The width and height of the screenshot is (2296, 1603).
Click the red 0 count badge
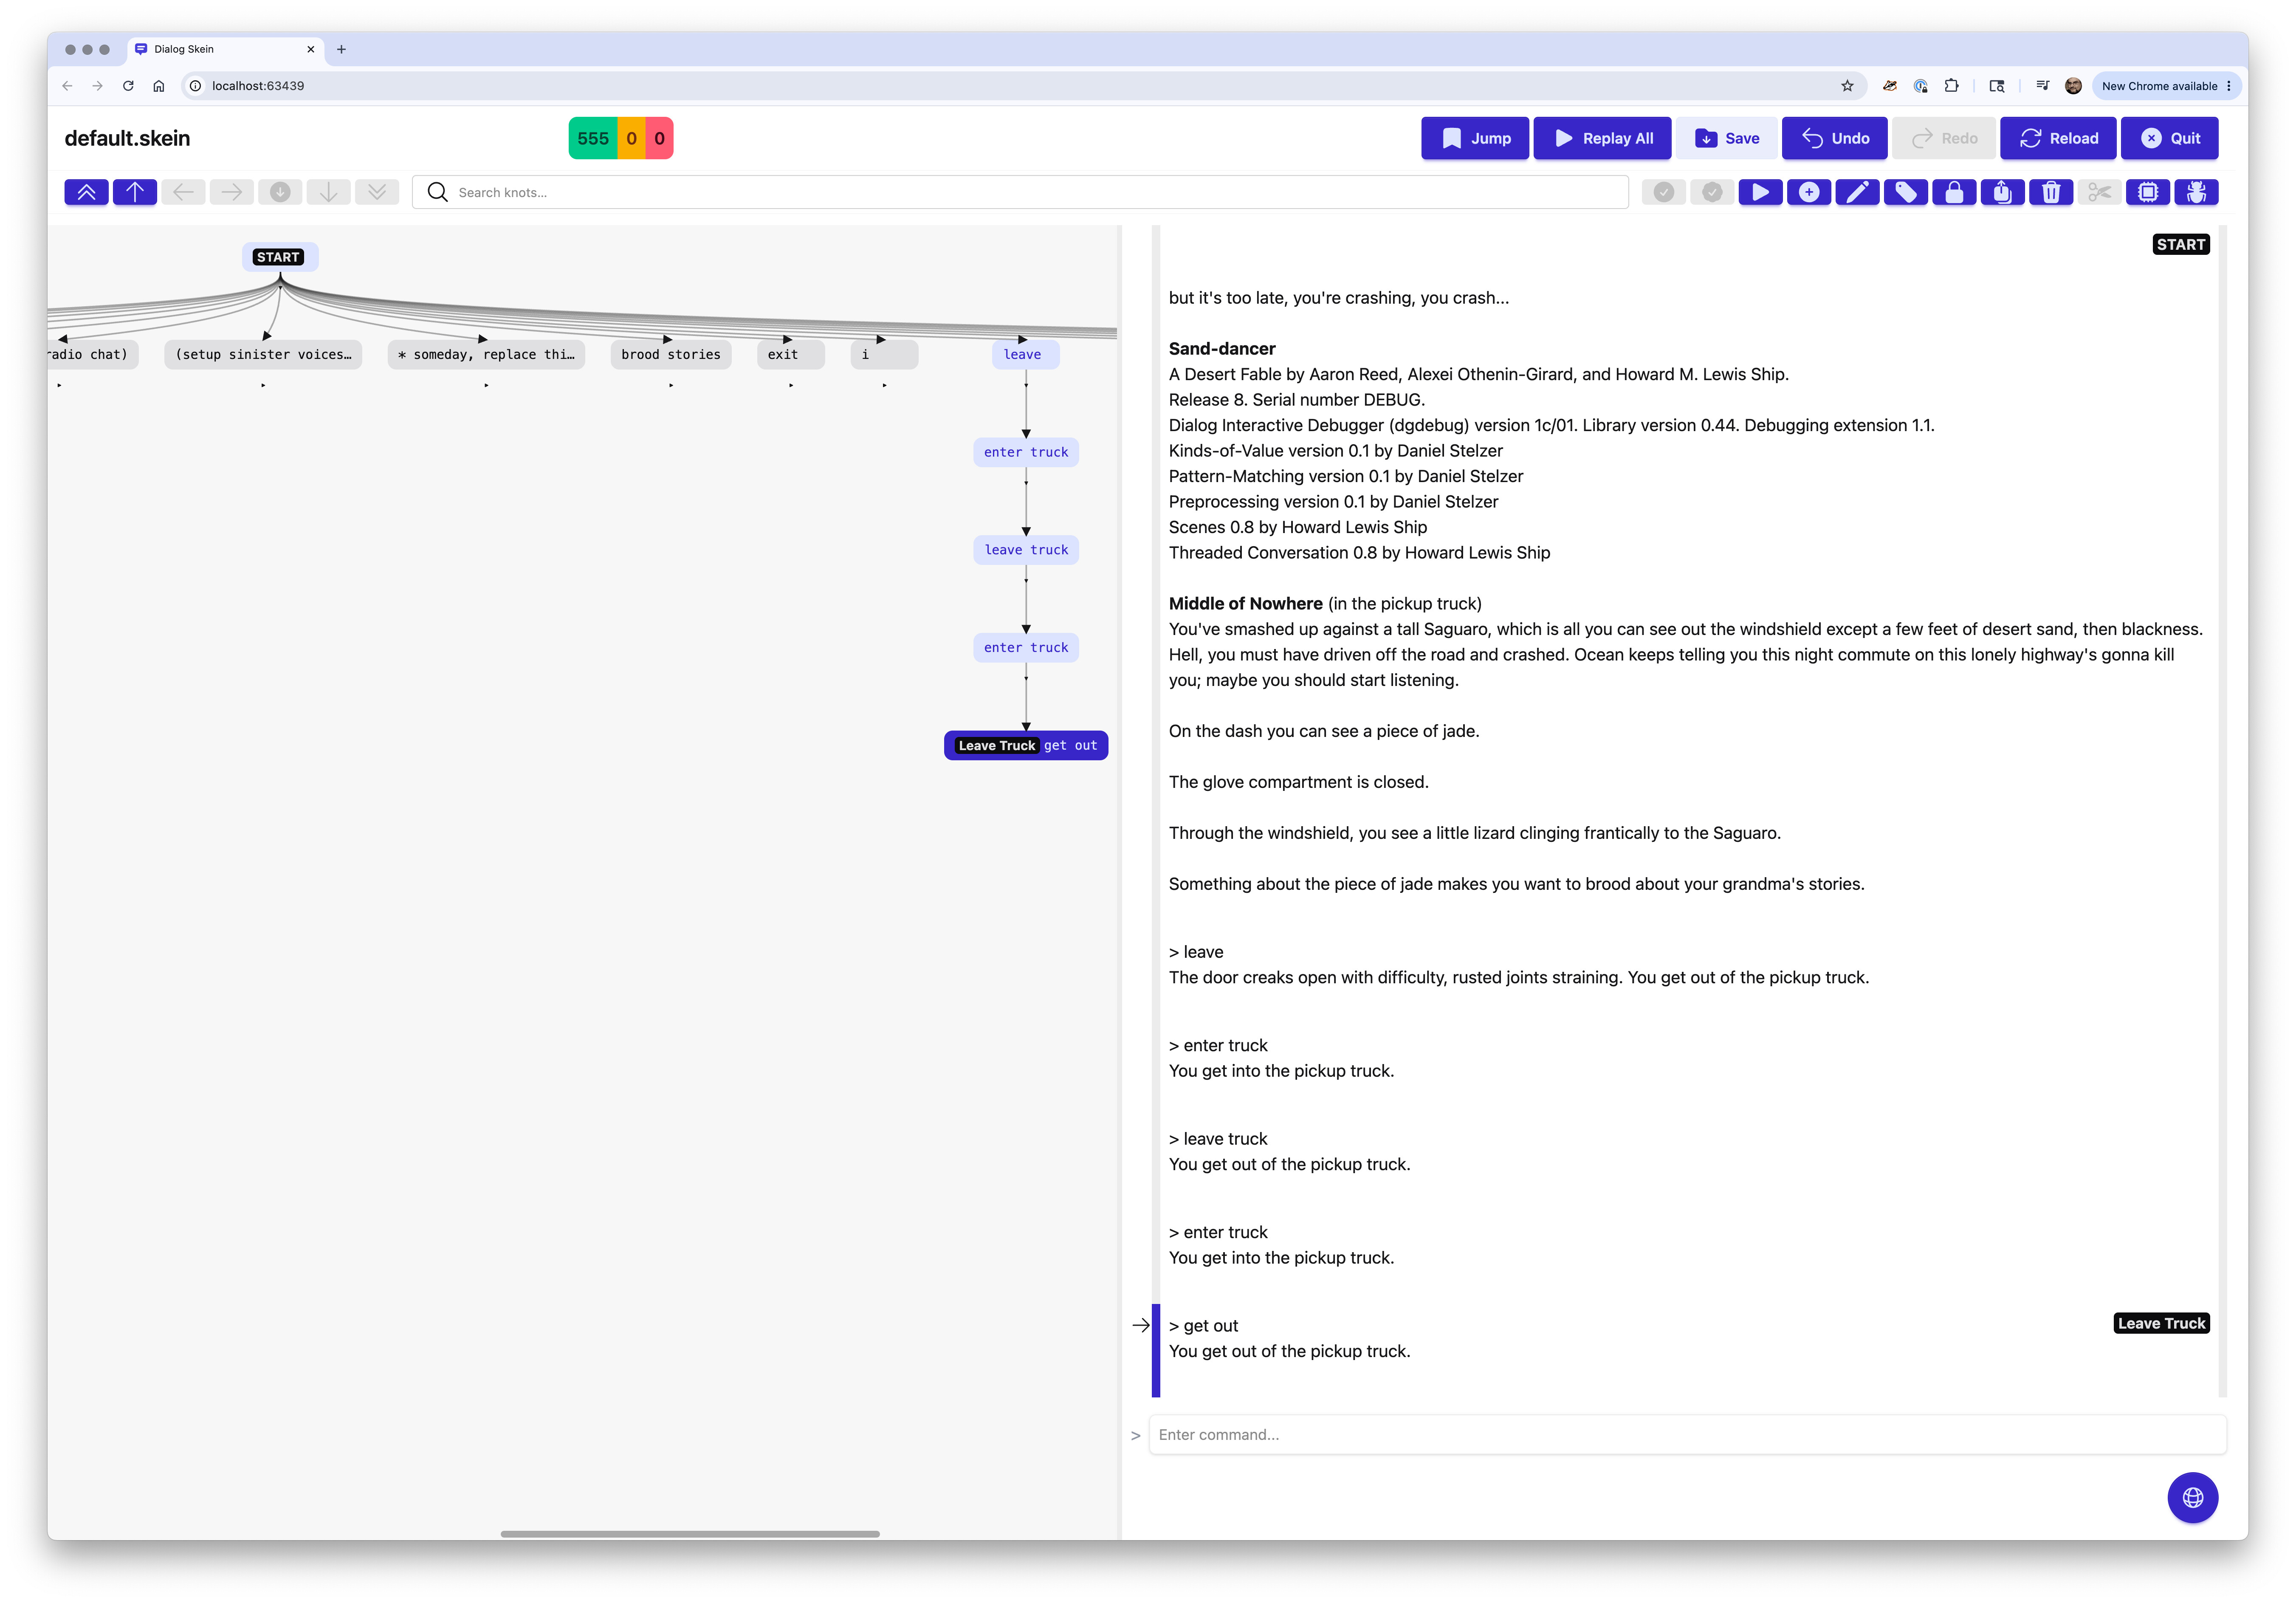[660, 138]
